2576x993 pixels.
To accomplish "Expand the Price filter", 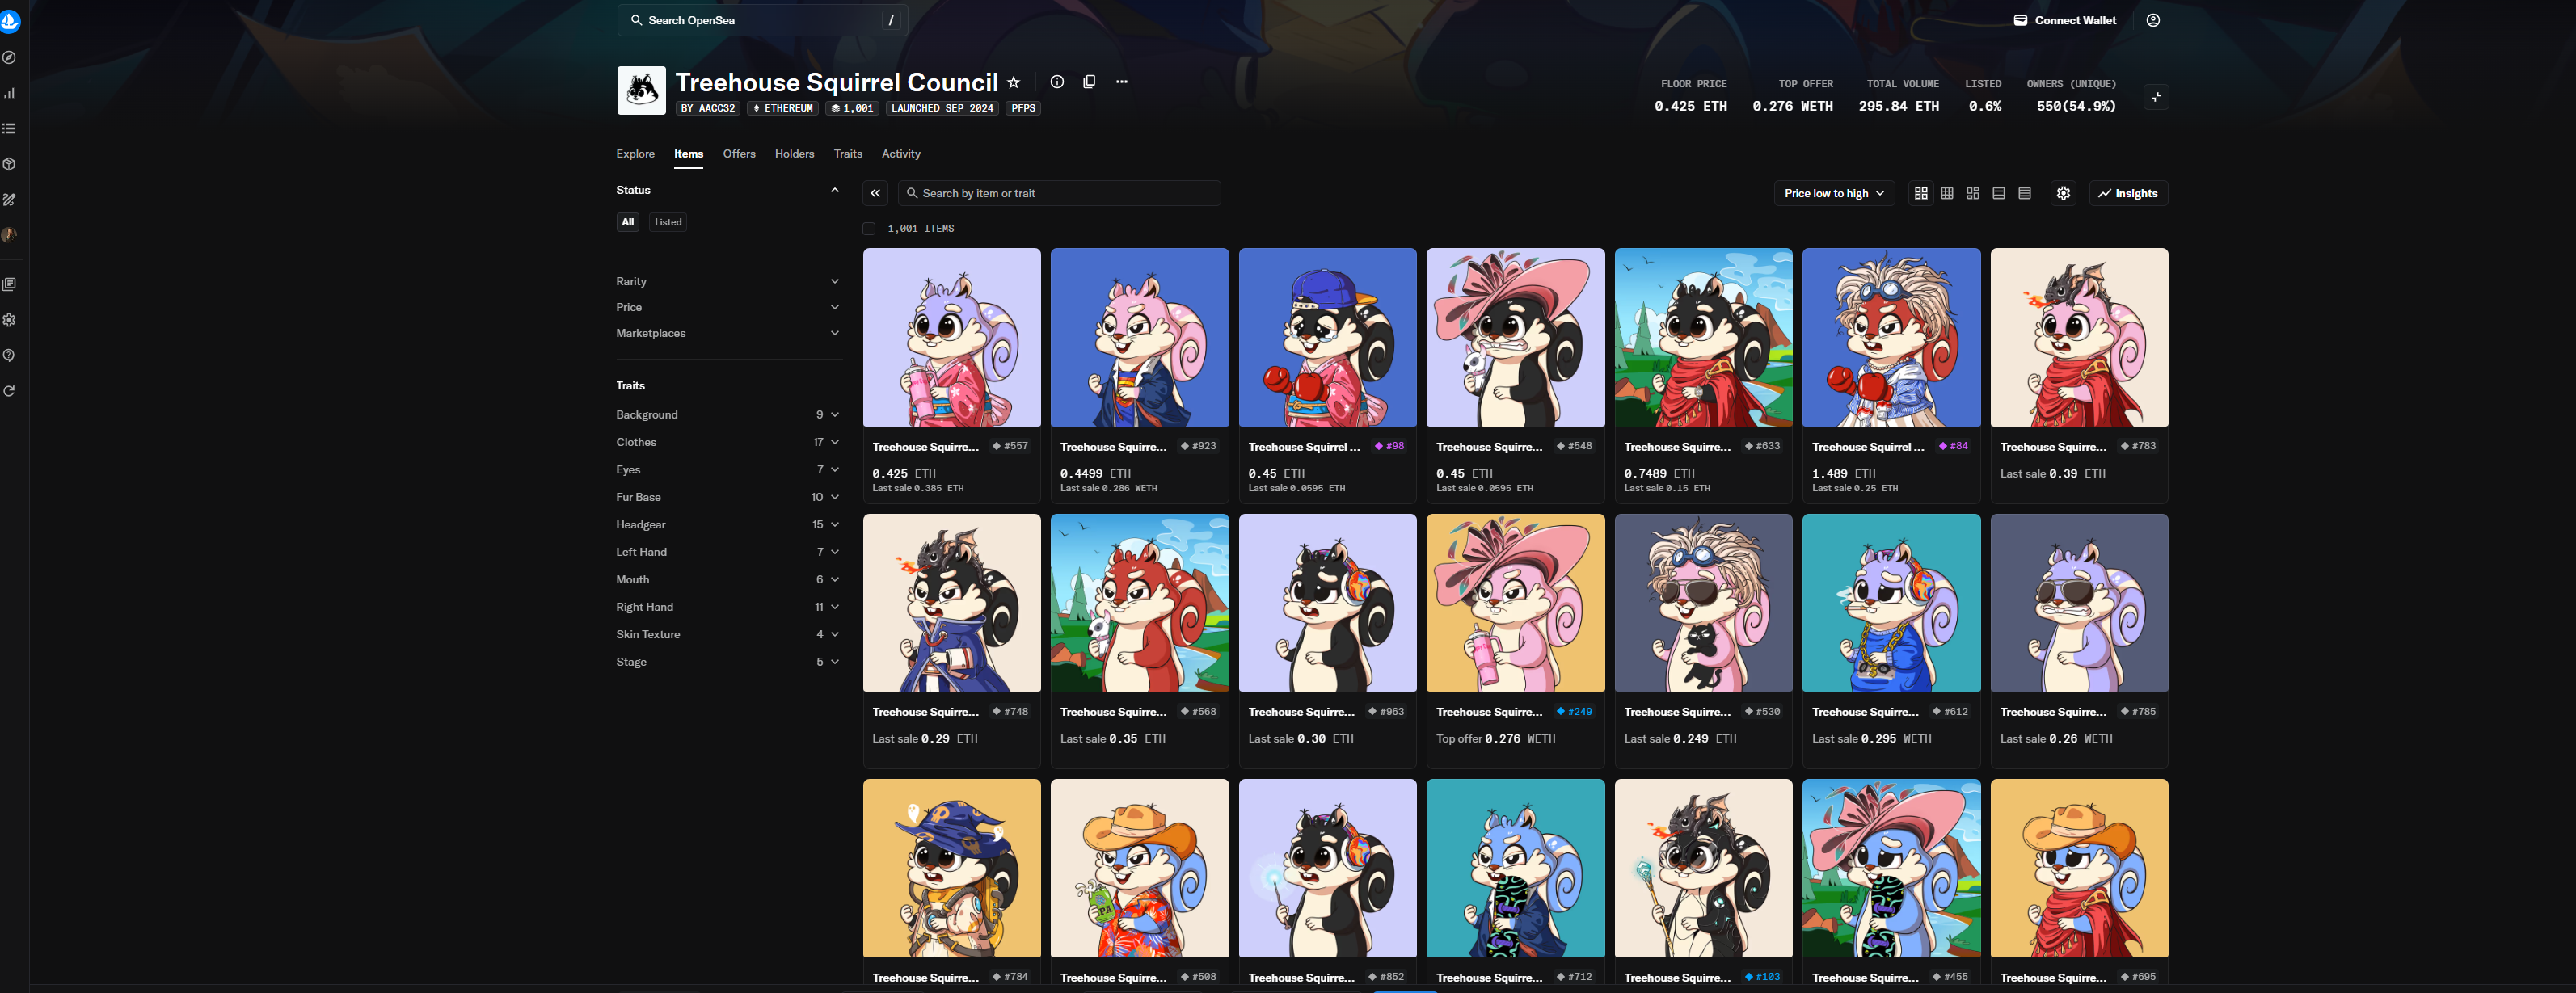I will point(728,307).
